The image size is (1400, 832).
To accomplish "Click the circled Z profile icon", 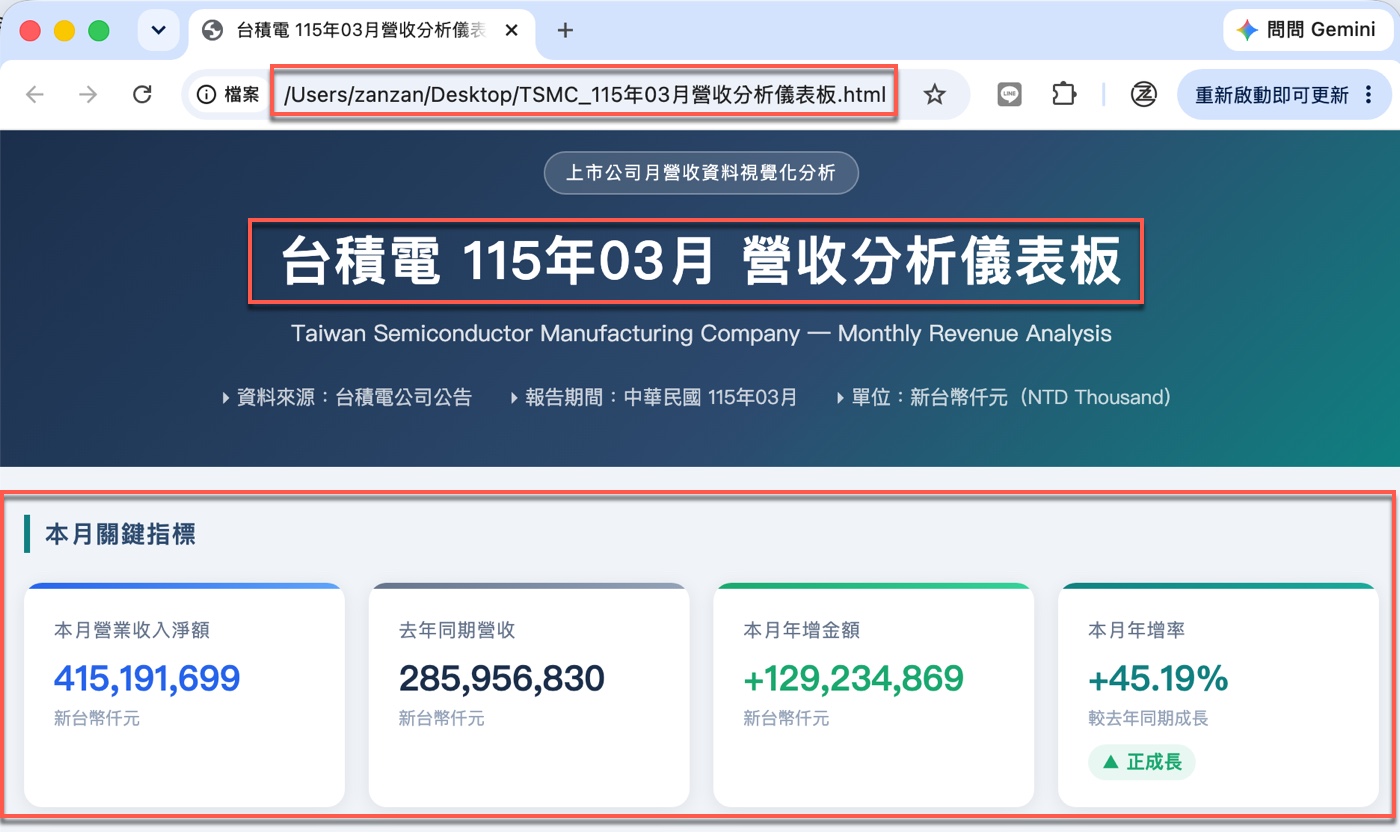I will click(1143, 94).
